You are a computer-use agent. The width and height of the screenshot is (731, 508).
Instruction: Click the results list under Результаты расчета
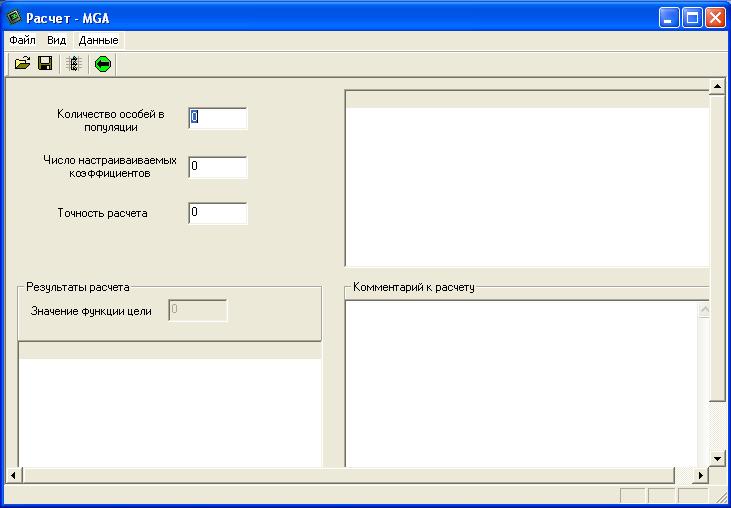pos(170,410)
